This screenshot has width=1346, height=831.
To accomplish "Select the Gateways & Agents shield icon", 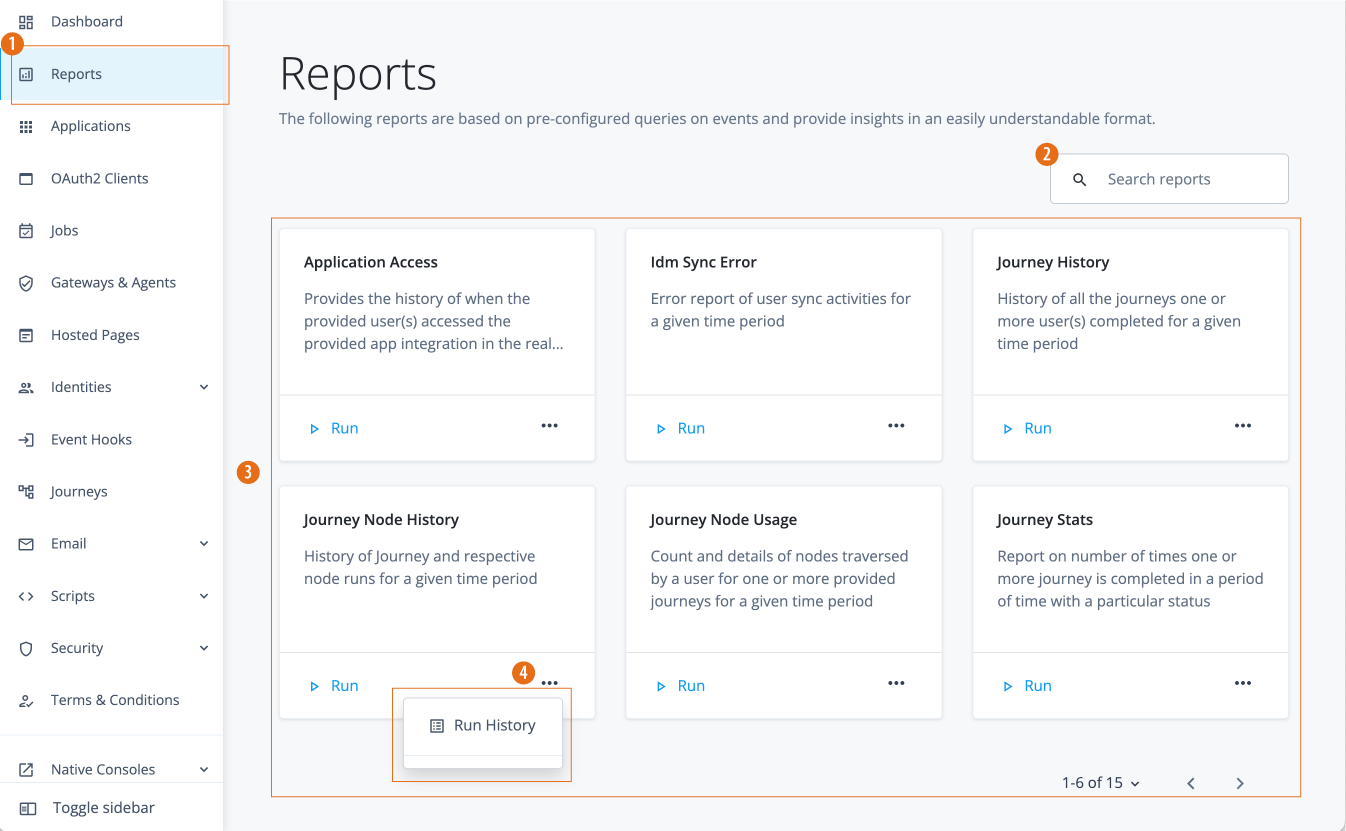I will 26,282.
